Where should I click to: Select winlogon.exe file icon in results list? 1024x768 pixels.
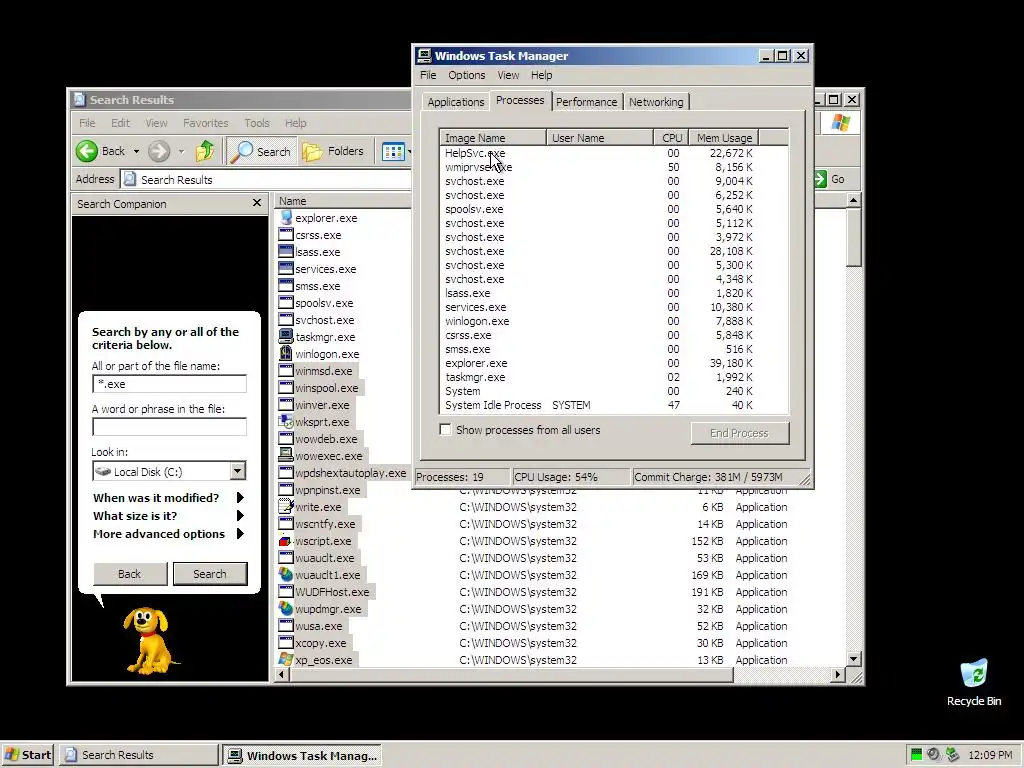[x=285, y=353]
